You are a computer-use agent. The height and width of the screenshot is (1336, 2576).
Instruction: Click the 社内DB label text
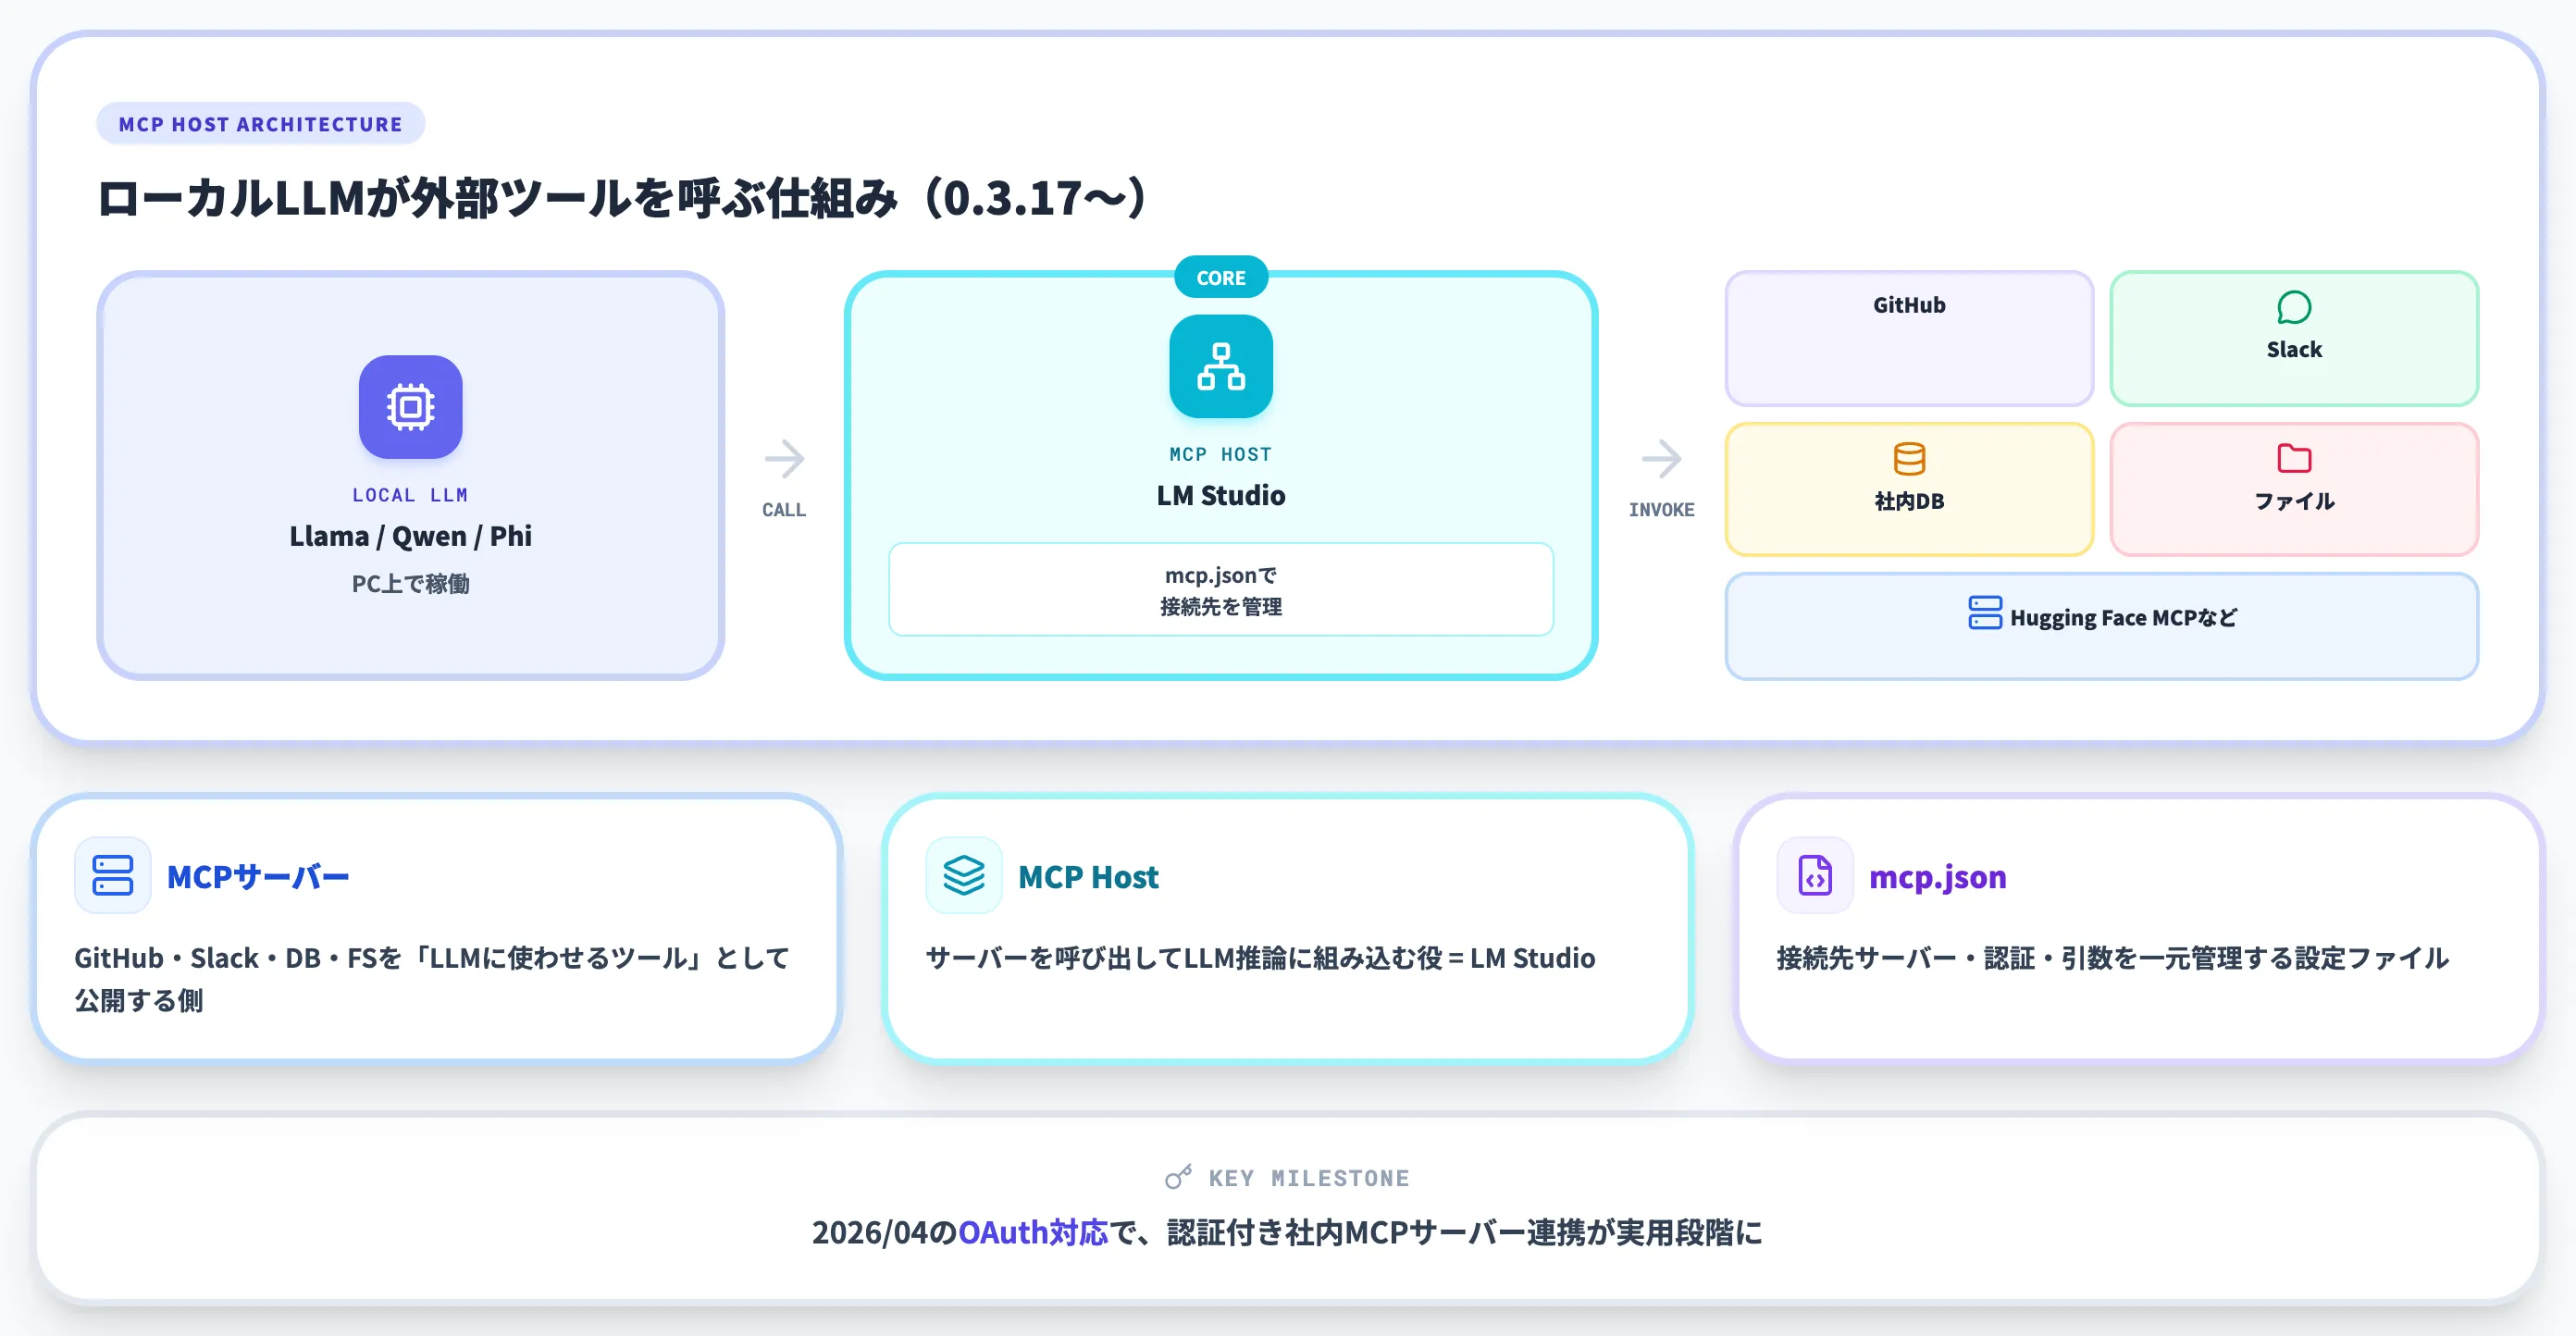(1909, 501)
